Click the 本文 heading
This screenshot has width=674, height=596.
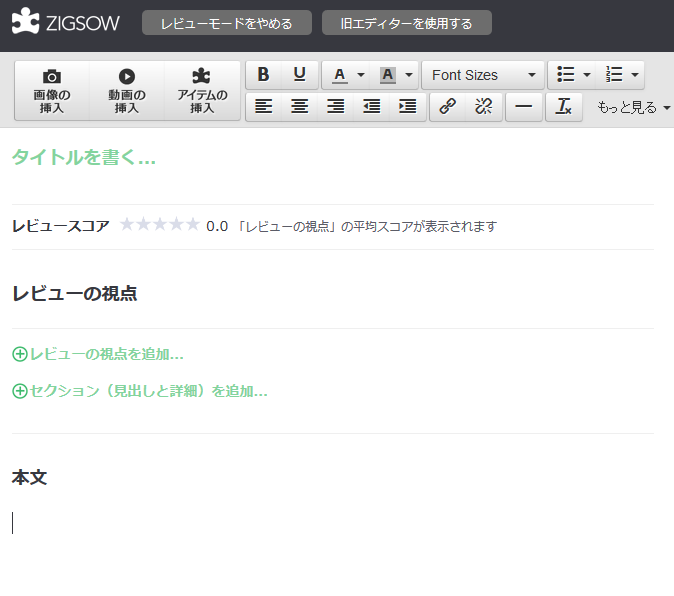tap(29, 477)
